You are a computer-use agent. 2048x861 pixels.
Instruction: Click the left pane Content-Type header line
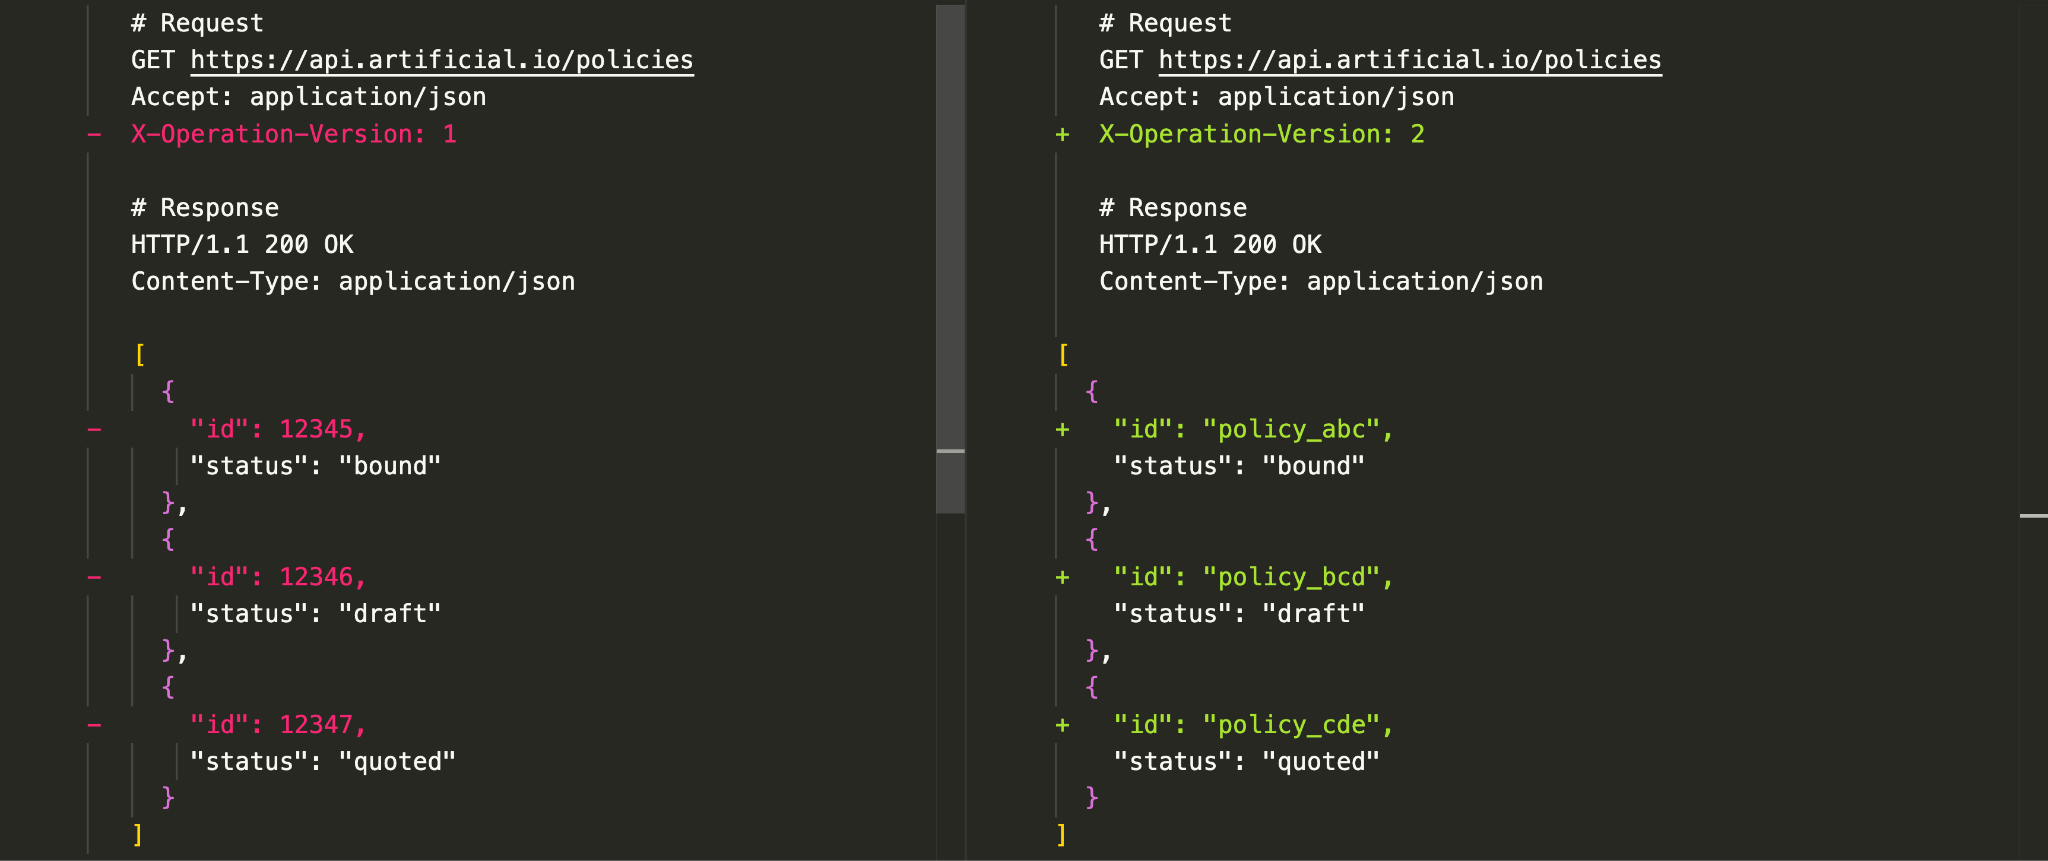point(353,282)
